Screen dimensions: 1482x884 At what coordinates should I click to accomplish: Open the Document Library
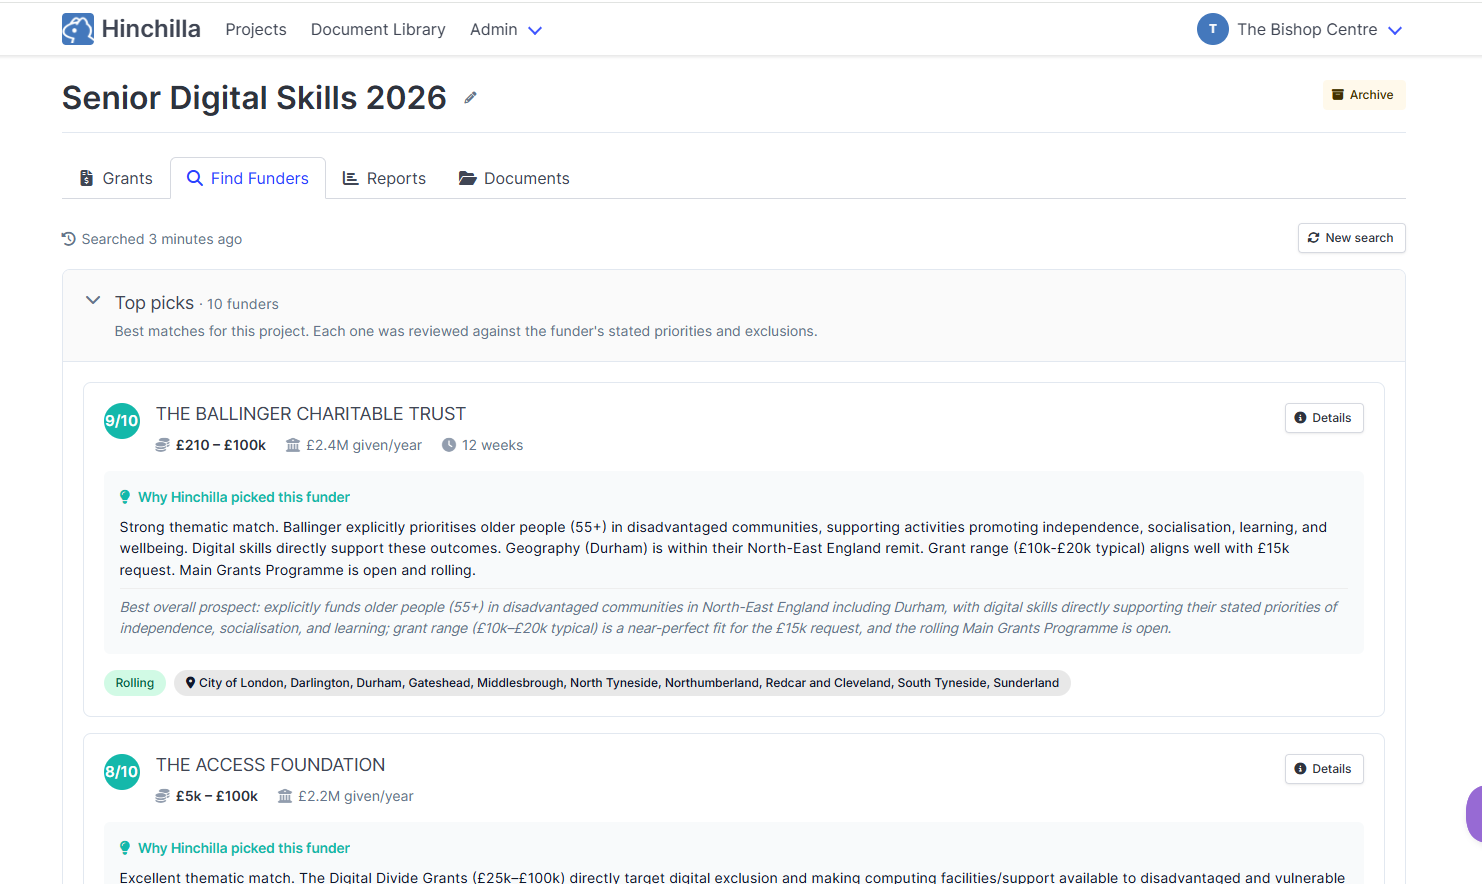(378, 30)
